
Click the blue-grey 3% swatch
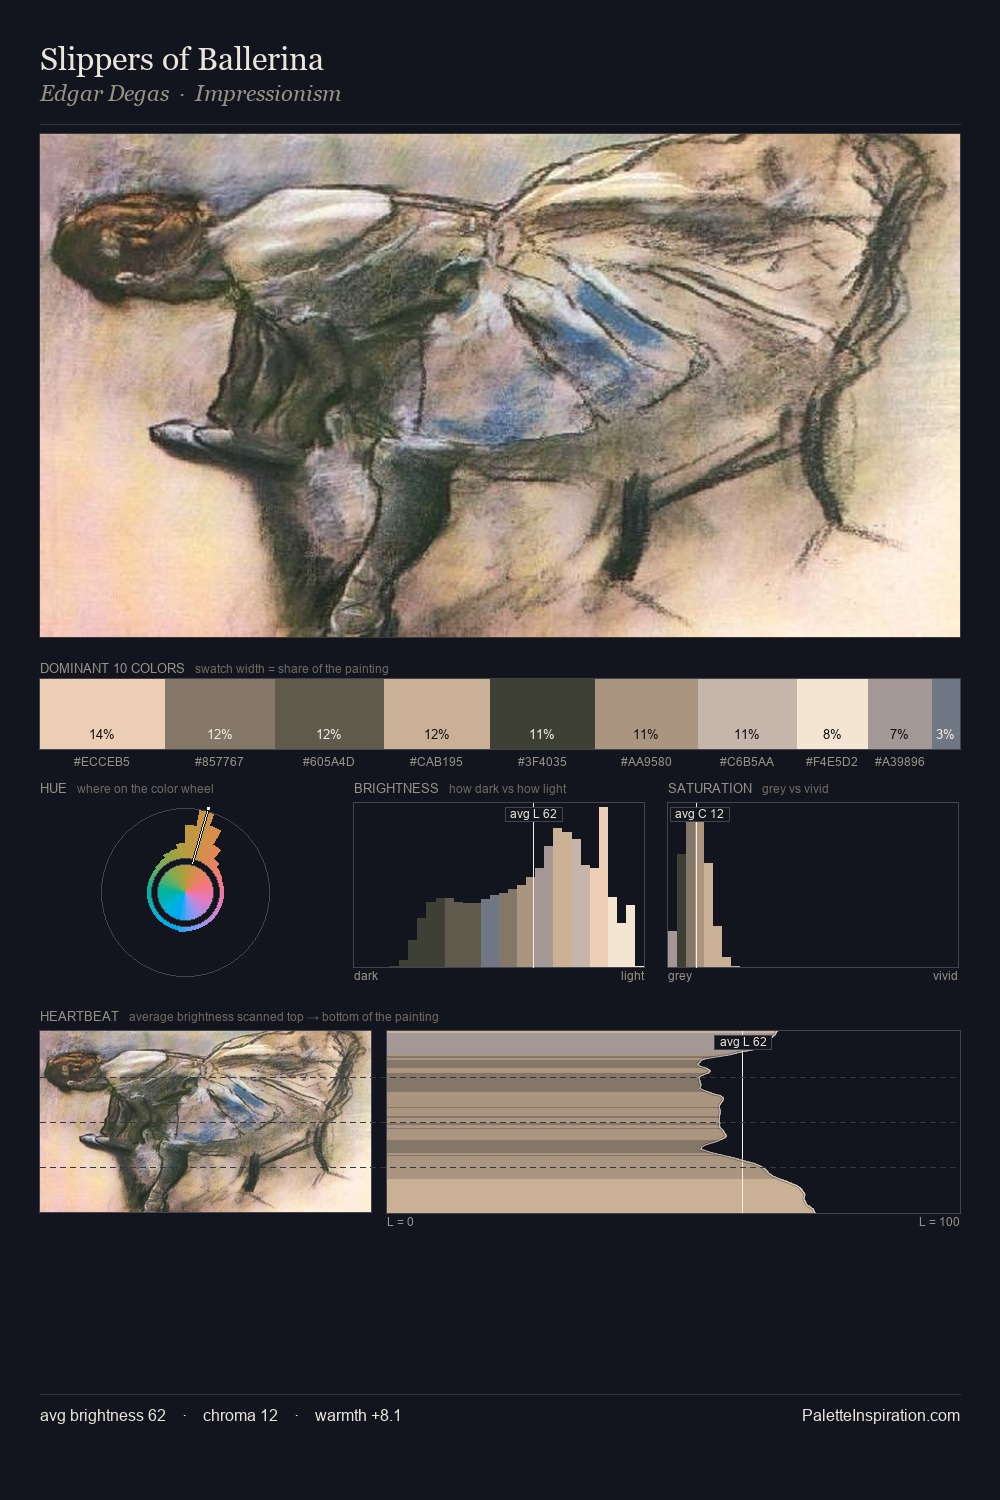click(946, 714)
